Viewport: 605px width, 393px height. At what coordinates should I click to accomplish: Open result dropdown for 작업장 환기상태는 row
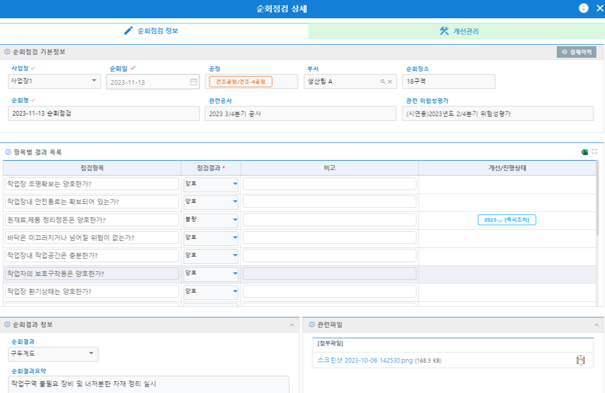click(211, 291)
